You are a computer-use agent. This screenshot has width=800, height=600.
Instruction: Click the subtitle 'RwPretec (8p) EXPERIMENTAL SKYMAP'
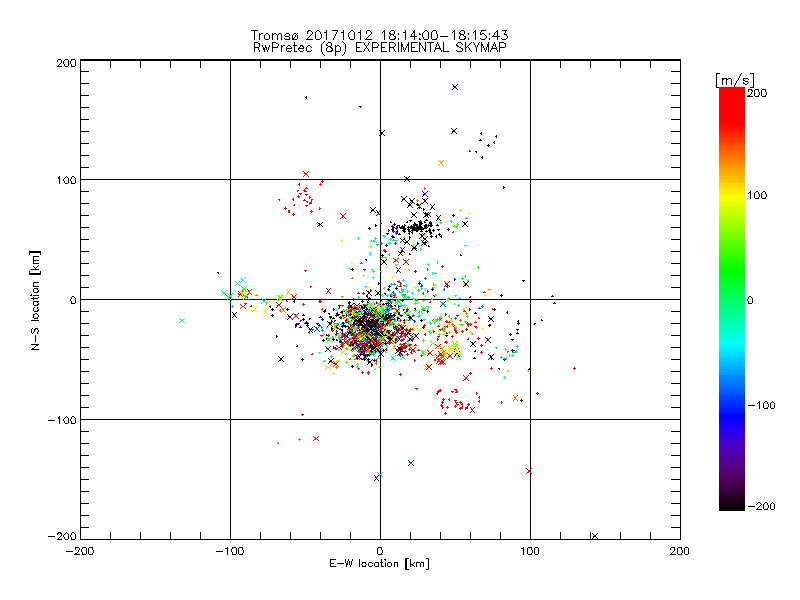tap(379, 48)
